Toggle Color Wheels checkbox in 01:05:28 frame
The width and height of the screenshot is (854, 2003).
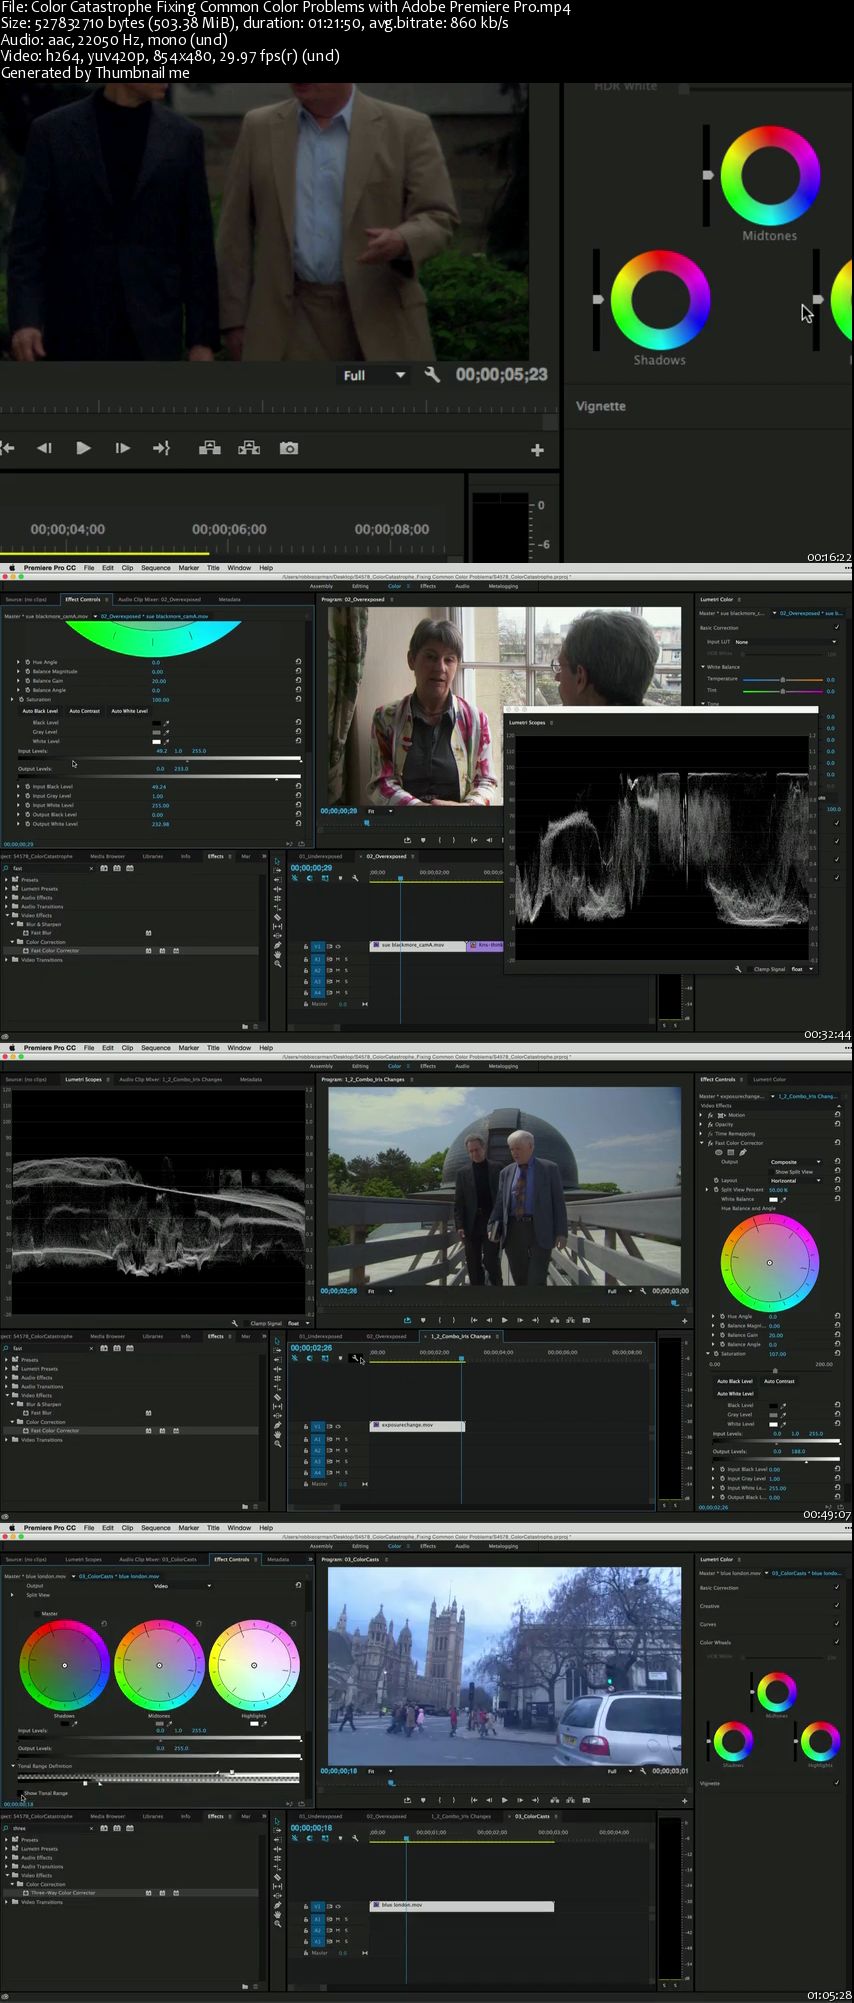pyautogui.click(x=837, y=1642)
